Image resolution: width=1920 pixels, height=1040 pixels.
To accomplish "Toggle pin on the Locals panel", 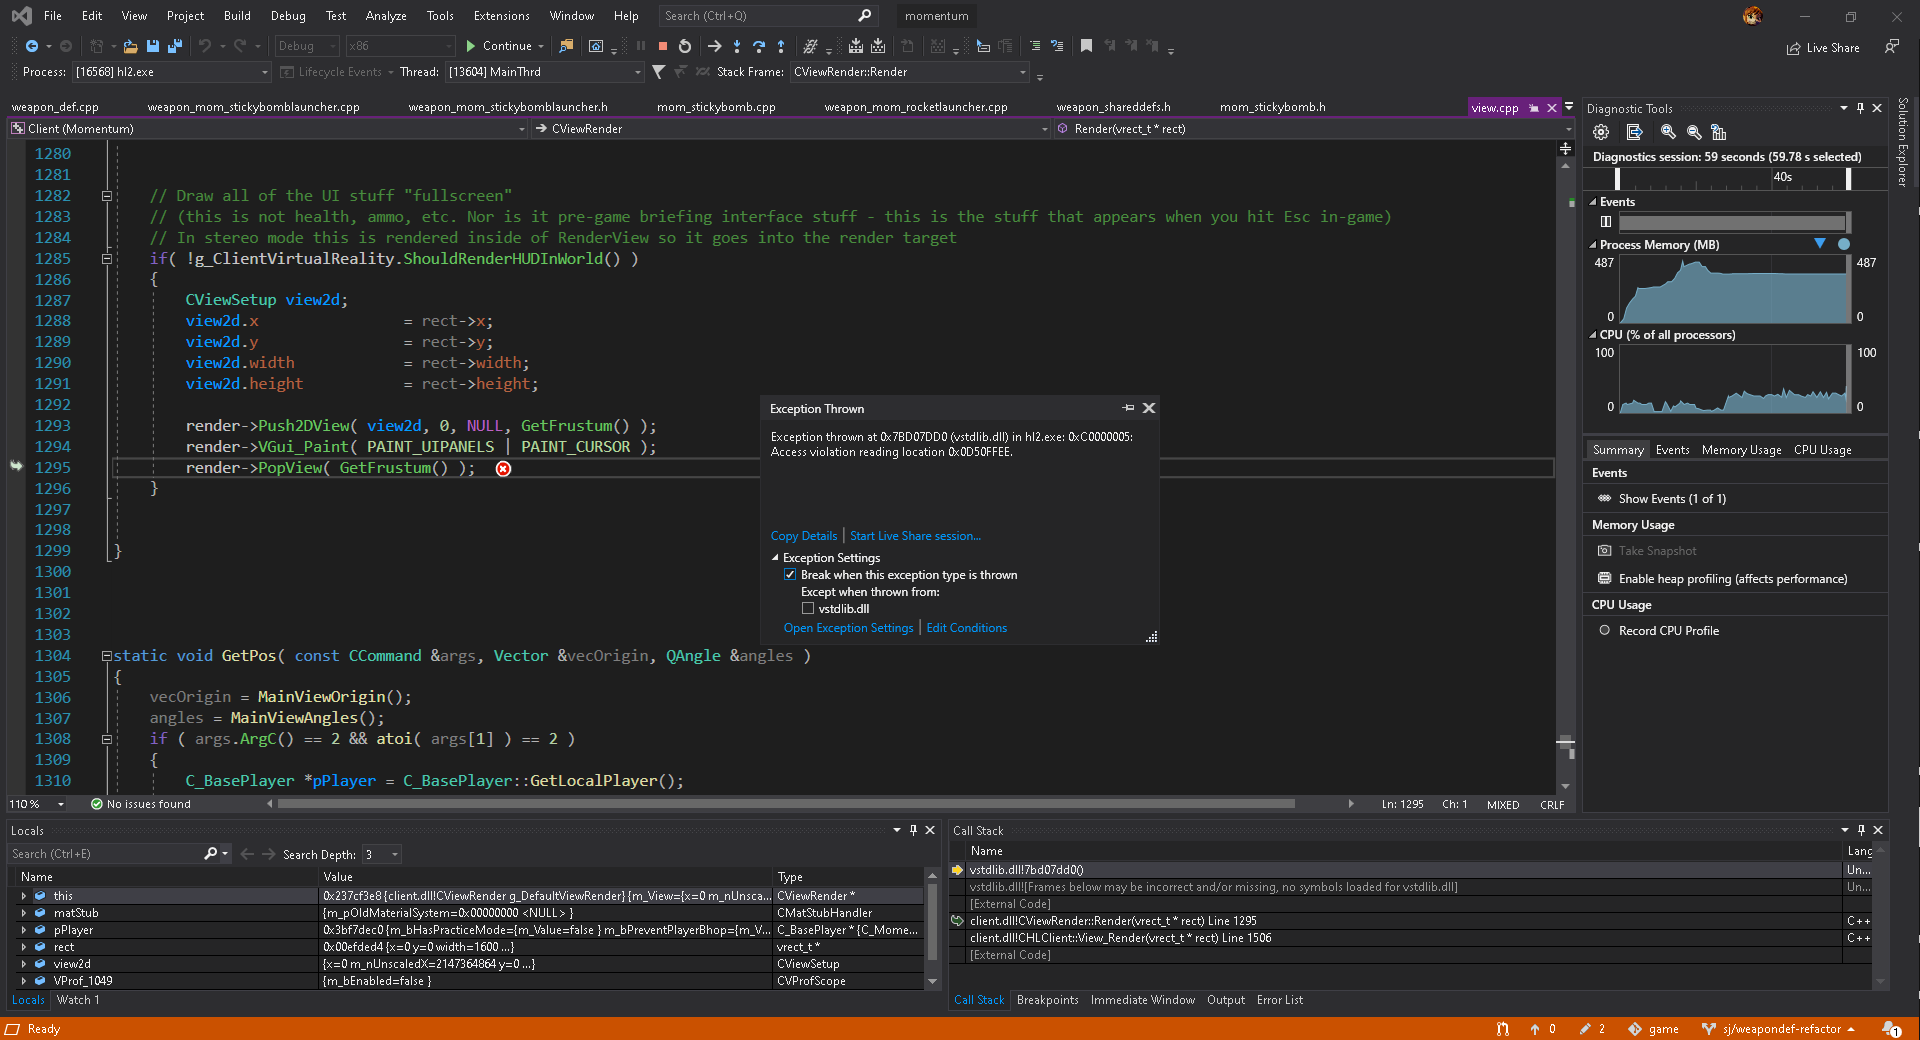I will pyautogui.click(x=913, y=830).
